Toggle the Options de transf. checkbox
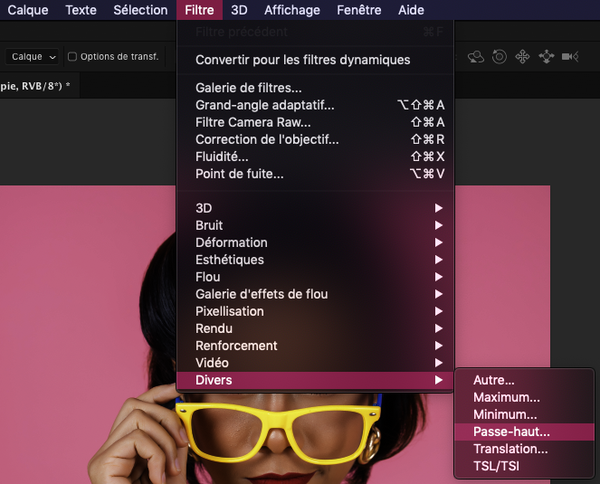The image size is (600, 484). click(72, 57)
